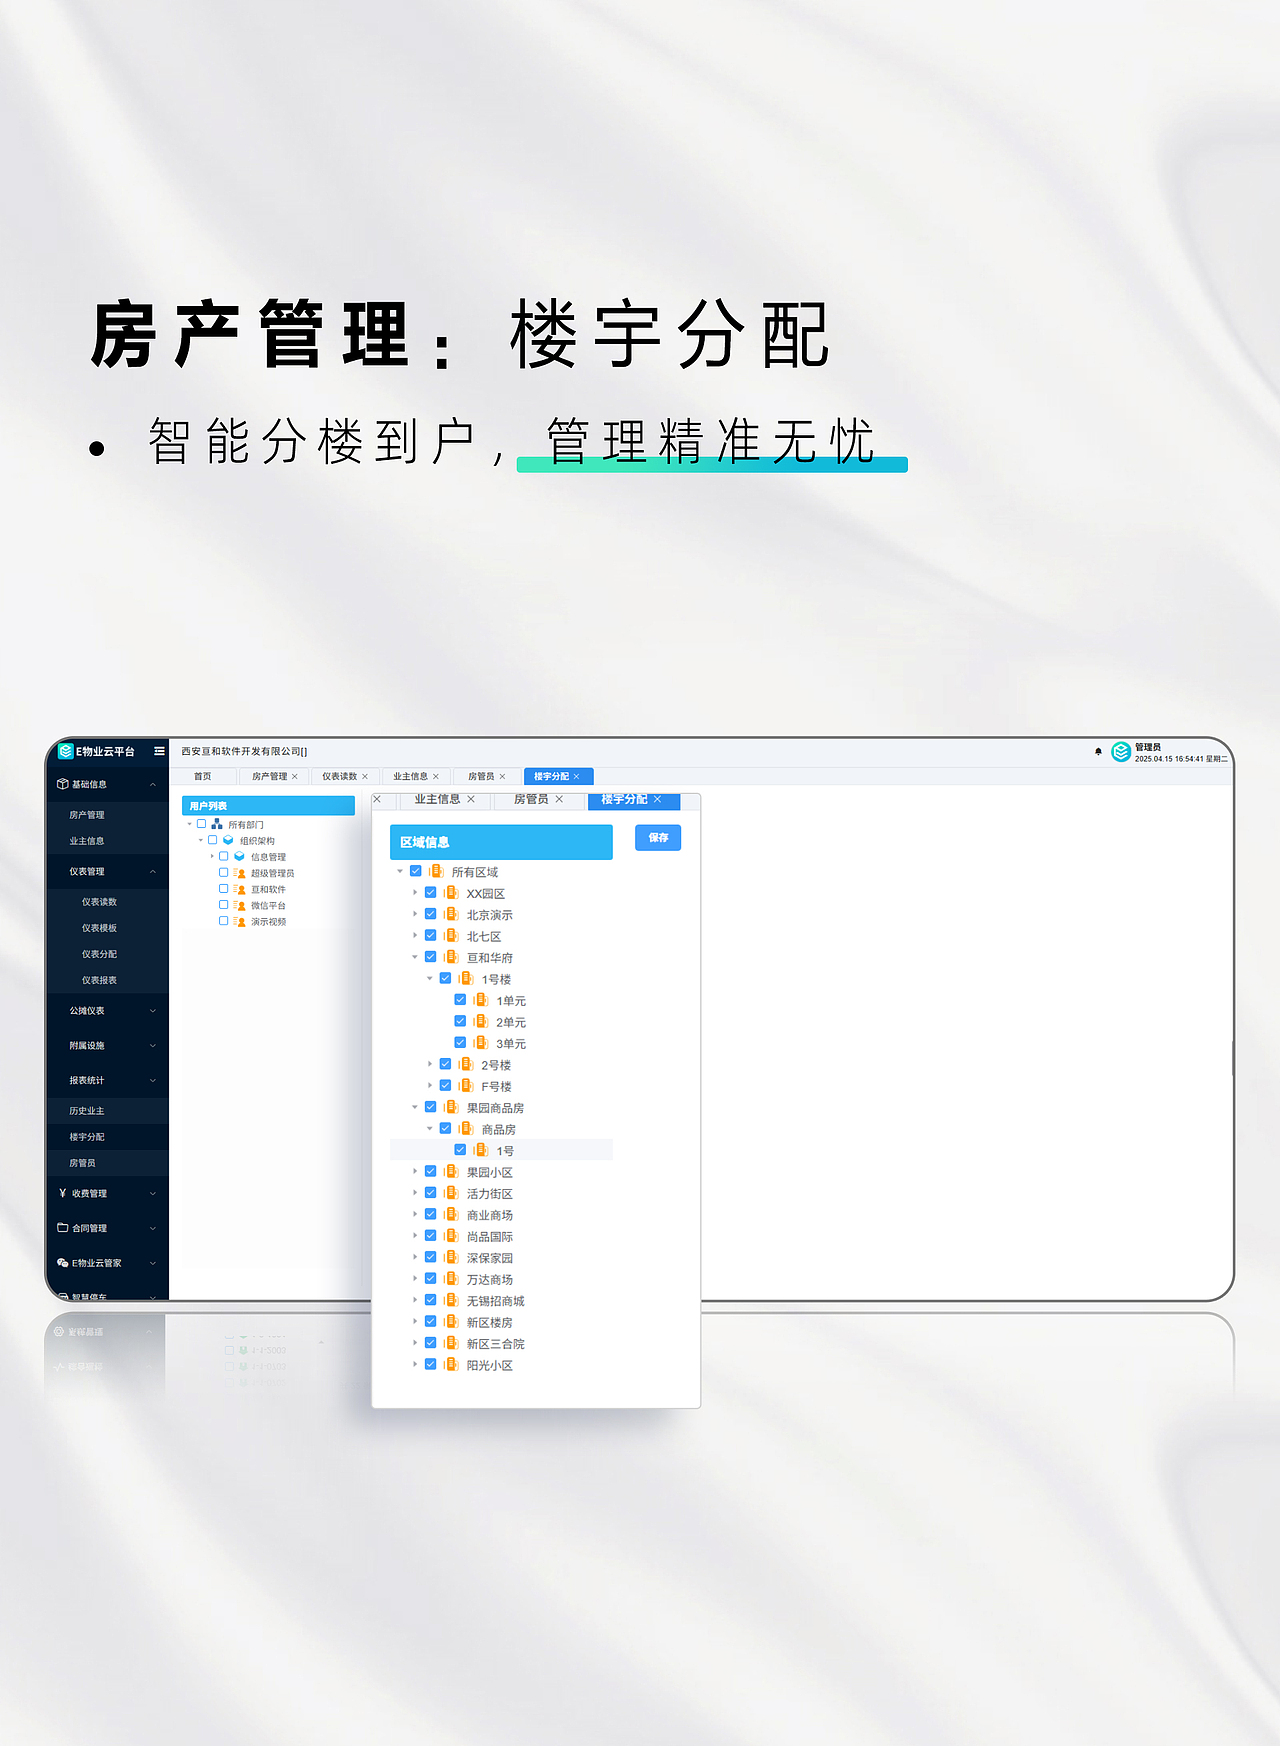1280x1746 pixels.
Task: Click the building icon beside 1号楼
Action: 466,978
